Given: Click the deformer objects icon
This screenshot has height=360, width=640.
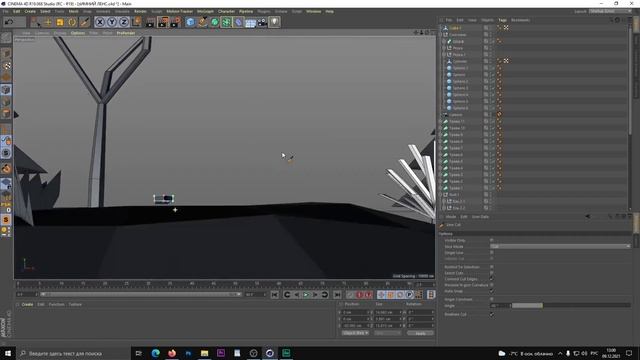Looking at the screenshot, I should click(239, 22).
